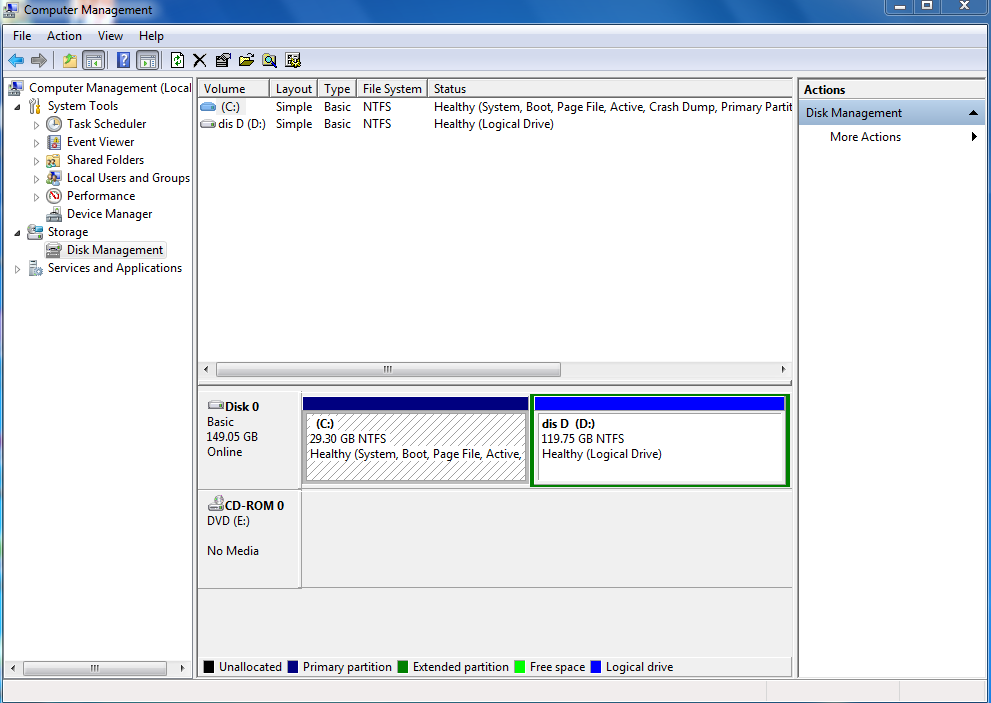Viewport: 991px width, 703px height.
Task: Sort by the File System column header
Action: click(x=392, y=89)
